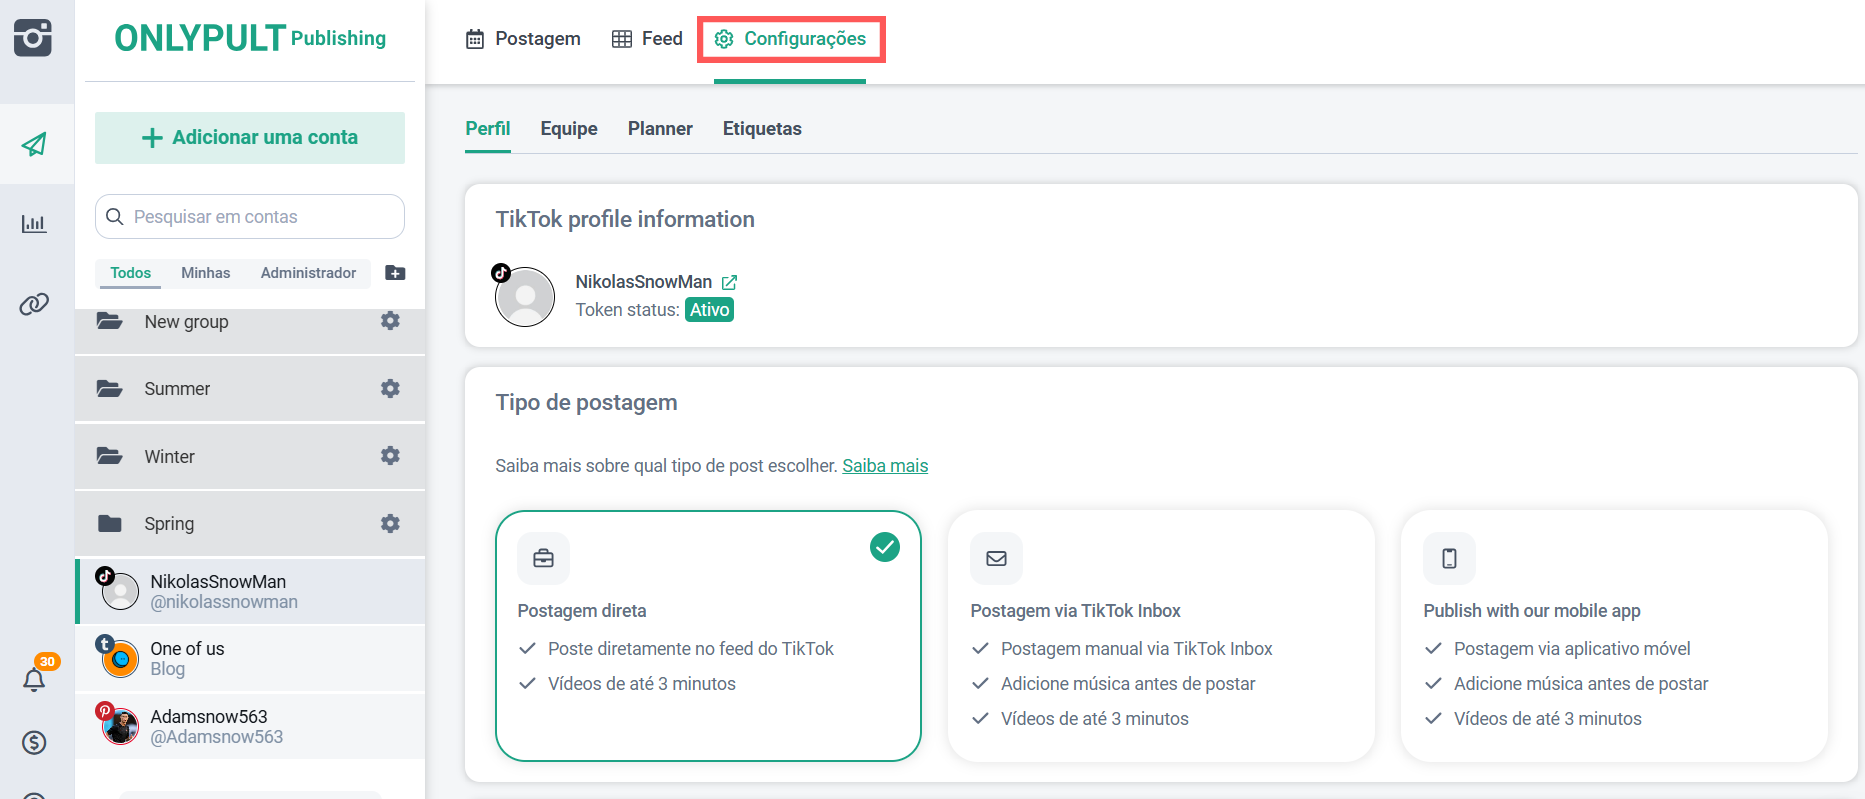Follow the Saiba mais link
Viewport: 1865px width, 799px height.
[x=884, y=466]
